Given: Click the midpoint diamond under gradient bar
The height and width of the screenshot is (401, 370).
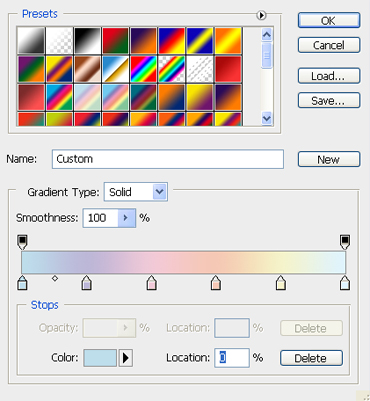Looking at the screenshot, I should click(55, 278).
